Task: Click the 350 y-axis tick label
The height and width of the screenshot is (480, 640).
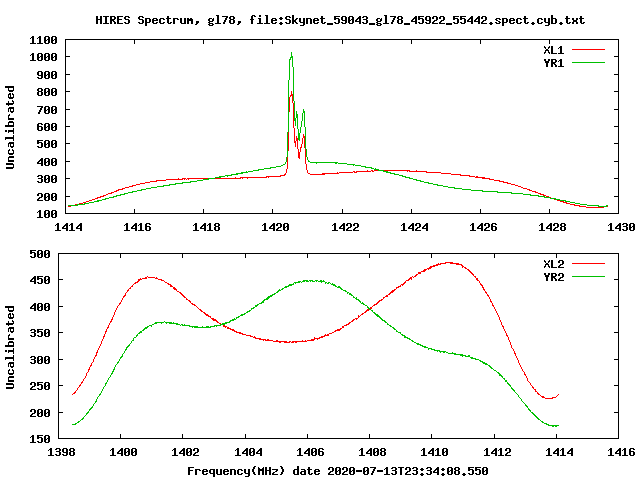Action: point(40,333)
